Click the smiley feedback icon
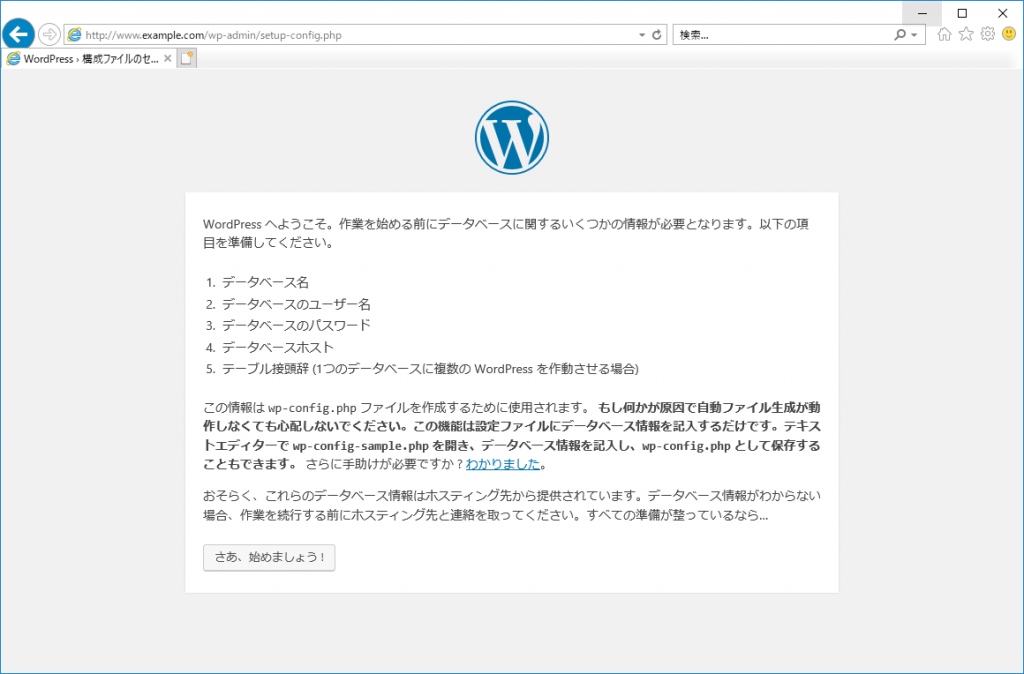Viewport: 1024px width, 674px height. [1009, 34]
